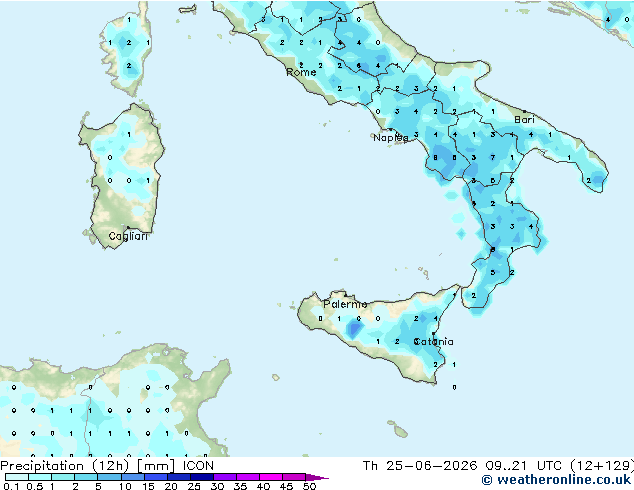Click the Palermo city label
The width and height of the screenshot is (634, 490).
345,304
